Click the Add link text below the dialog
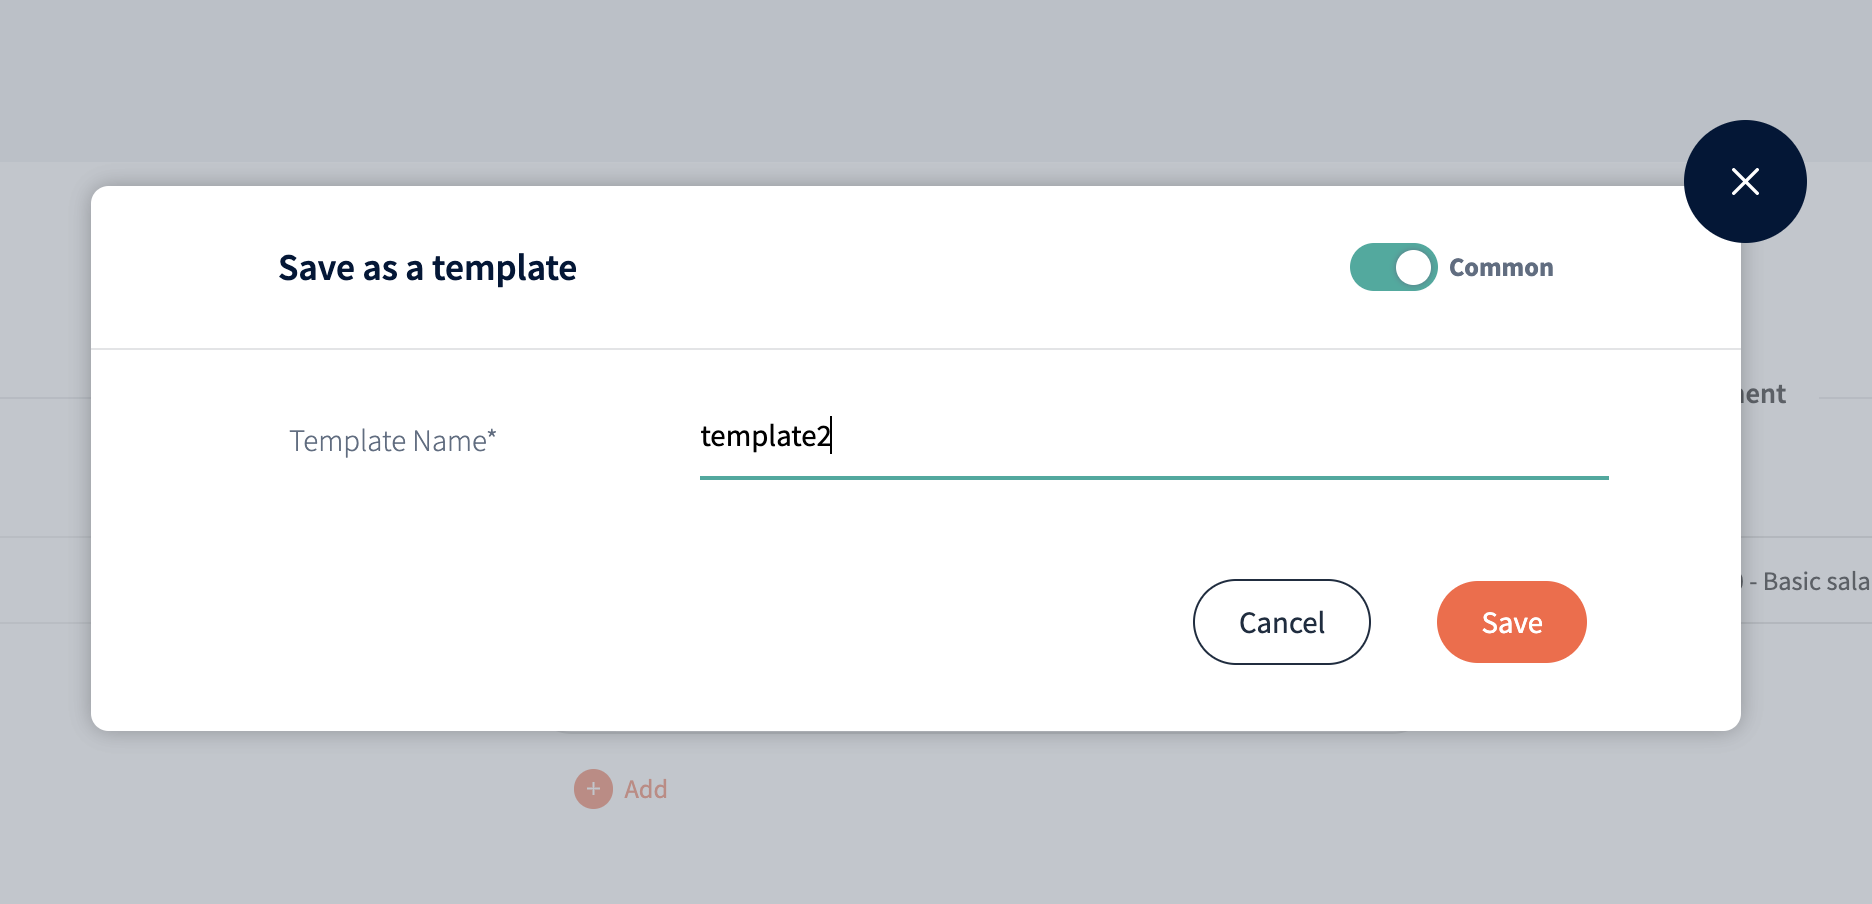This screenshot has width=1872, height=904. tap(646, 790)
